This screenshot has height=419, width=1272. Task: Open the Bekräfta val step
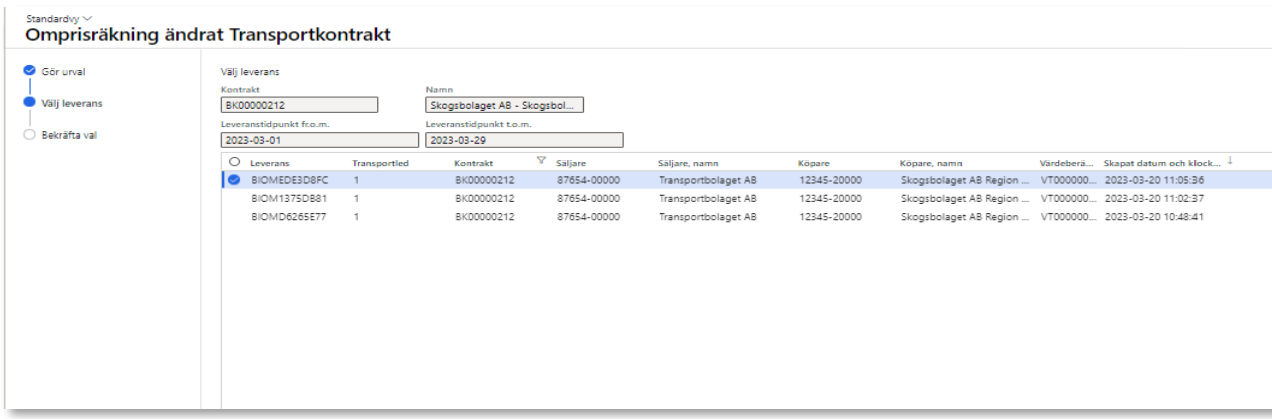click(69, 135)
